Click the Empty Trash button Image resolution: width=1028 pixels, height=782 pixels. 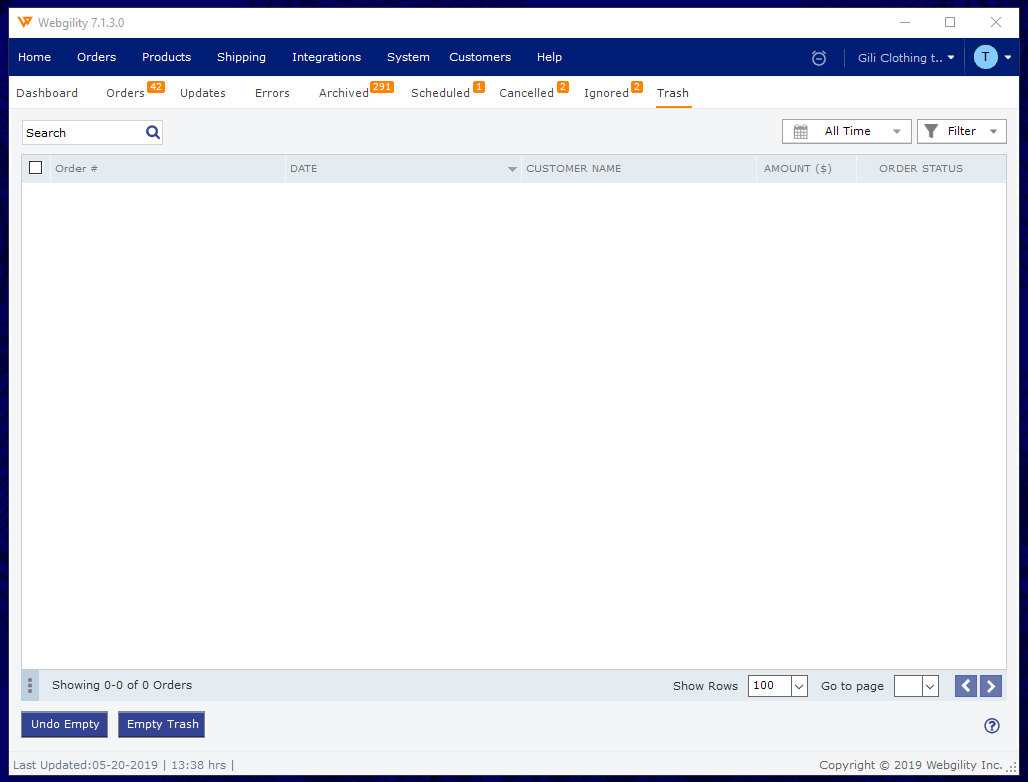click(162, 724)
